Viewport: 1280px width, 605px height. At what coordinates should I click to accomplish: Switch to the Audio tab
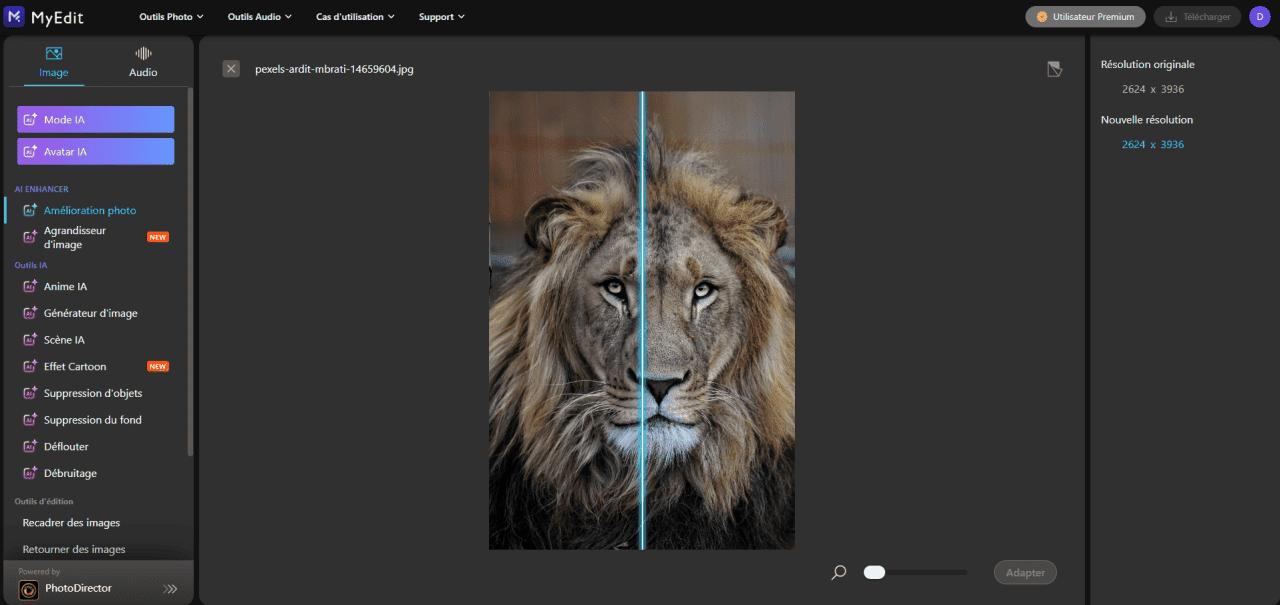click(x=143, y=62)
